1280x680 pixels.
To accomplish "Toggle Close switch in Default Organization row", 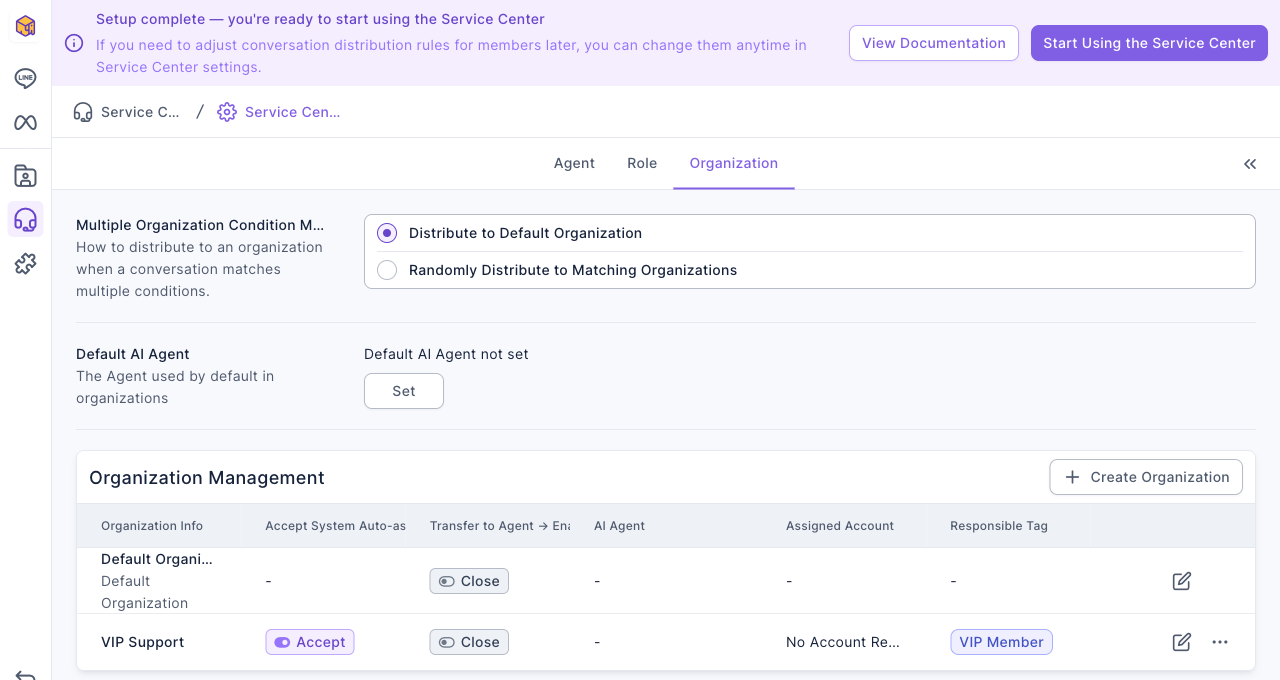I will tap(469, 581).
